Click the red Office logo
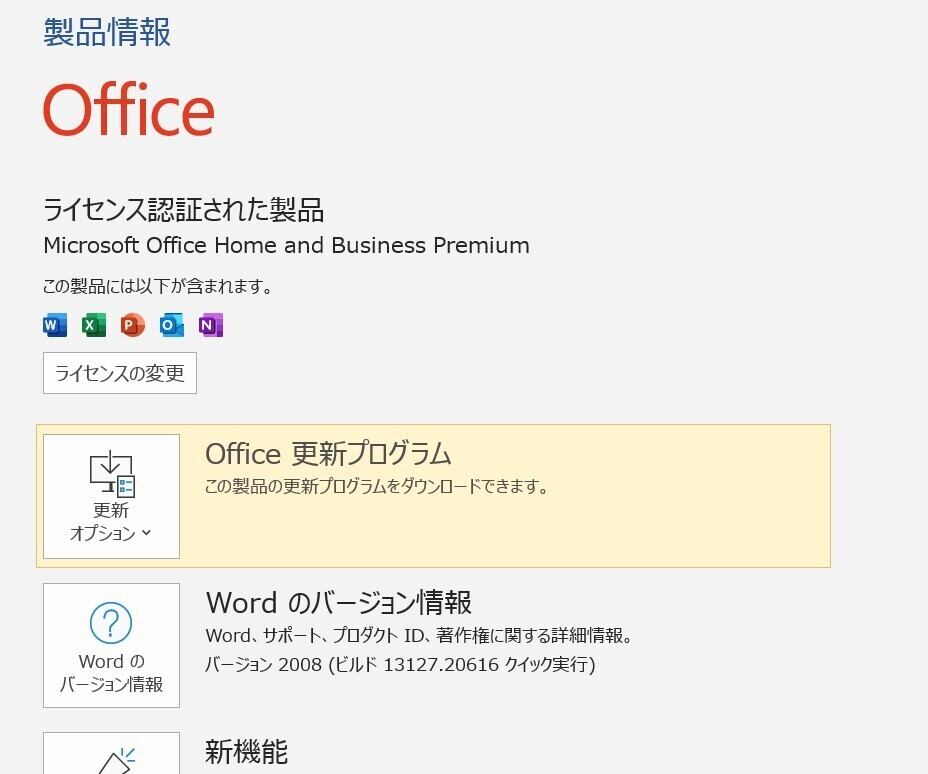Viewport: 928px width, 774px height. coord(129,109)
